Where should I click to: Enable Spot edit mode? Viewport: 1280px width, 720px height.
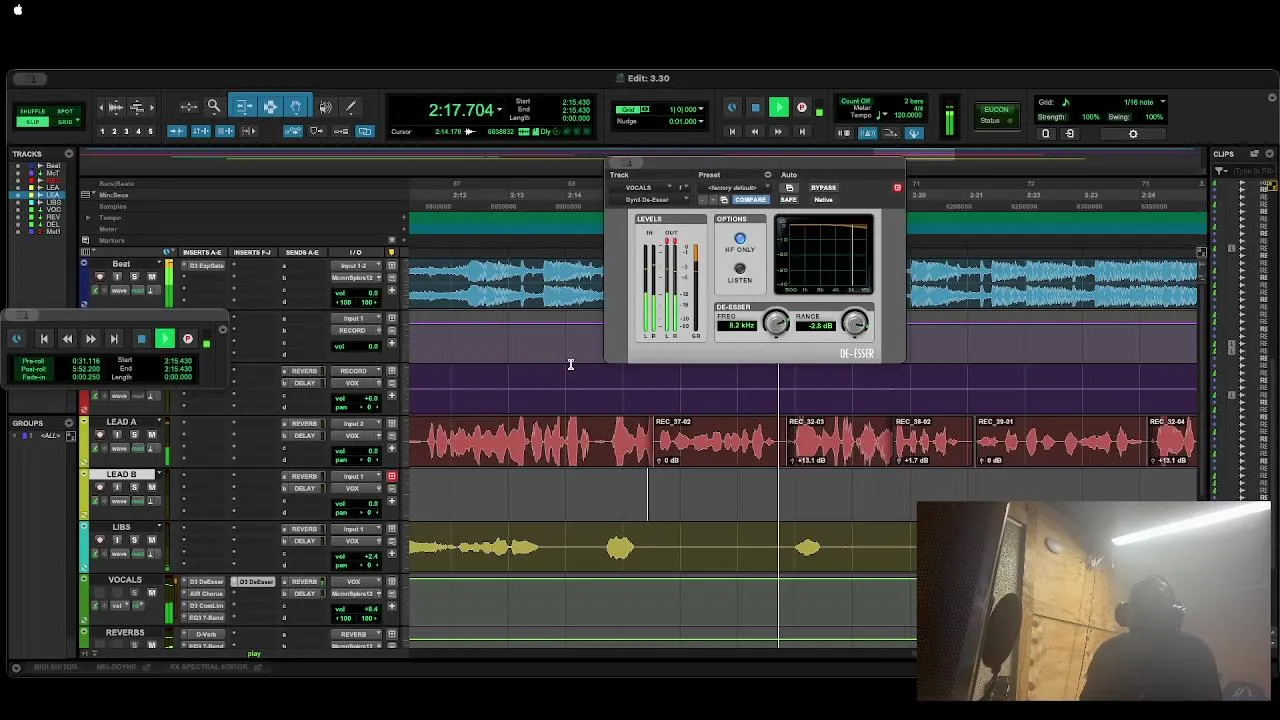tap(65, 111)
